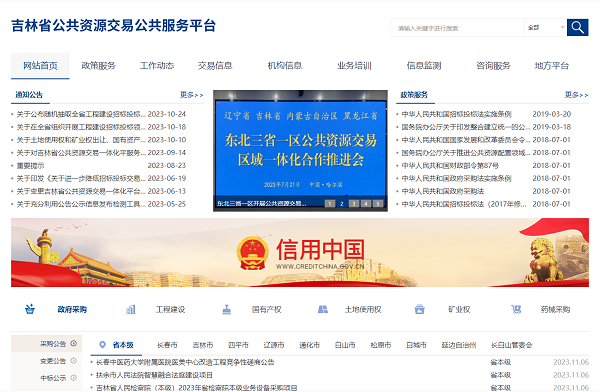Open the notice dated 2023-06-19
600x392 pixels.
81,178
